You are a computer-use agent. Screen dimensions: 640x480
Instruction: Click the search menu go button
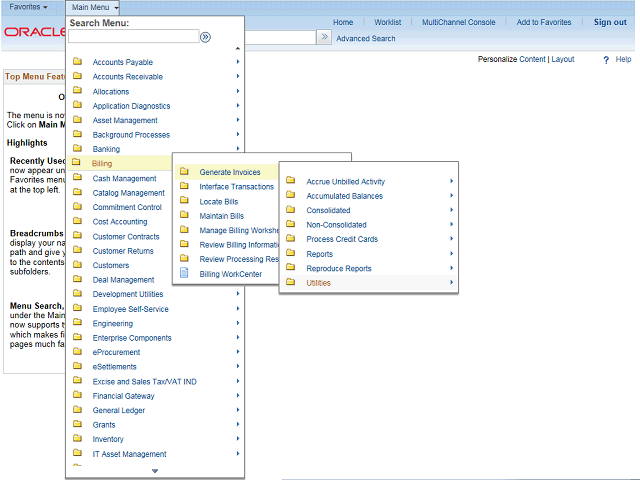(205, 37)
